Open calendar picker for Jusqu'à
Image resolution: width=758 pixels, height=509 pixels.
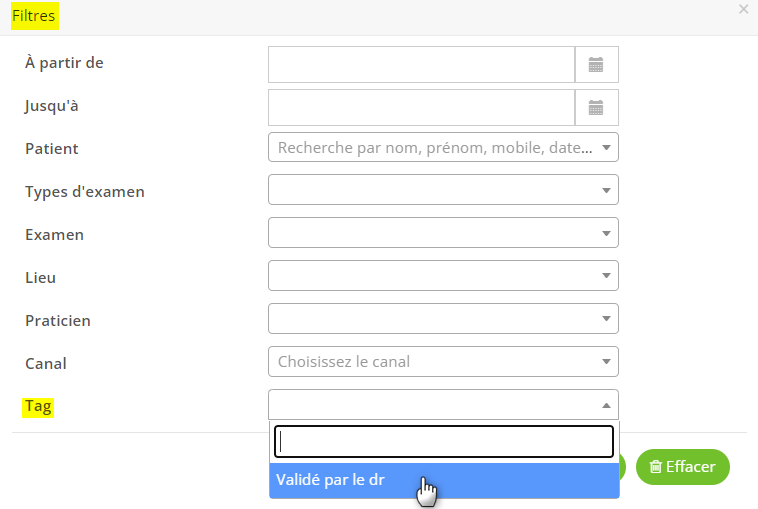coord(596,108)
